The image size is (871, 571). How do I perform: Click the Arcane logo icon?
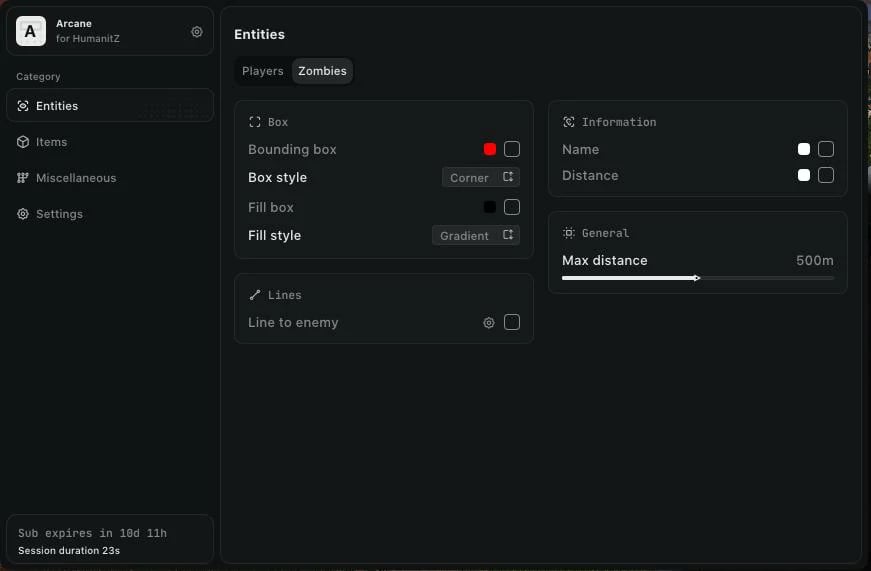(x=30, y=31)
